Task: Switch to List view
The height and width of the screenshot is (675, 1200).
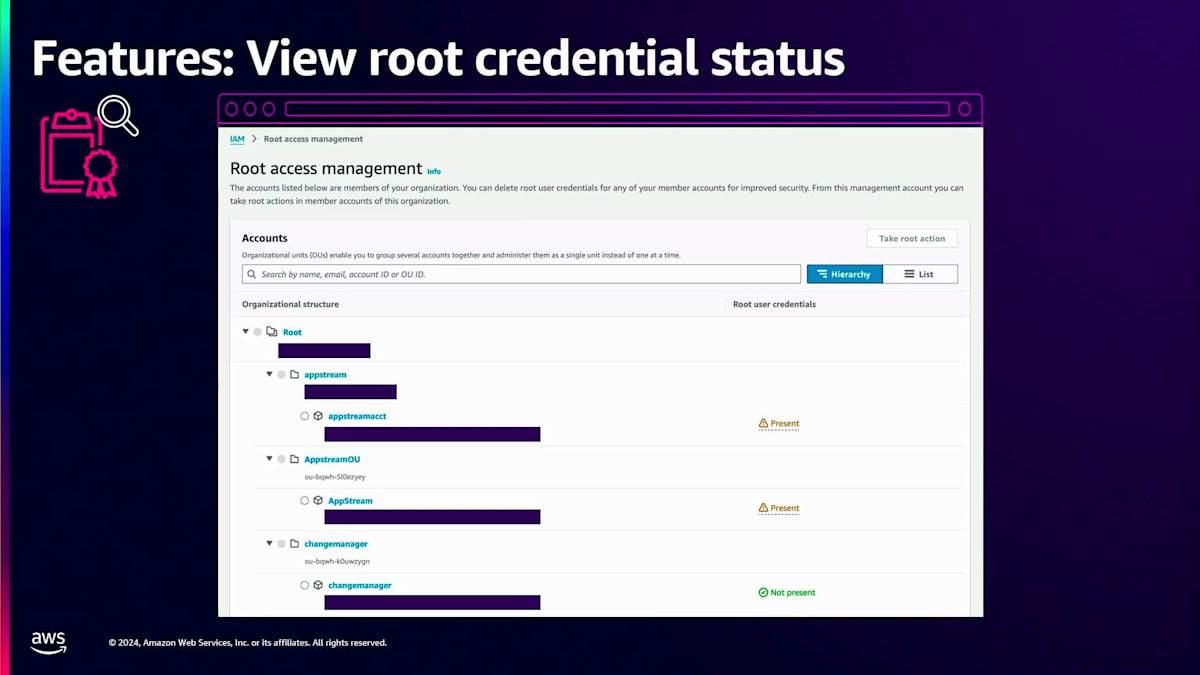Action: 920,274
